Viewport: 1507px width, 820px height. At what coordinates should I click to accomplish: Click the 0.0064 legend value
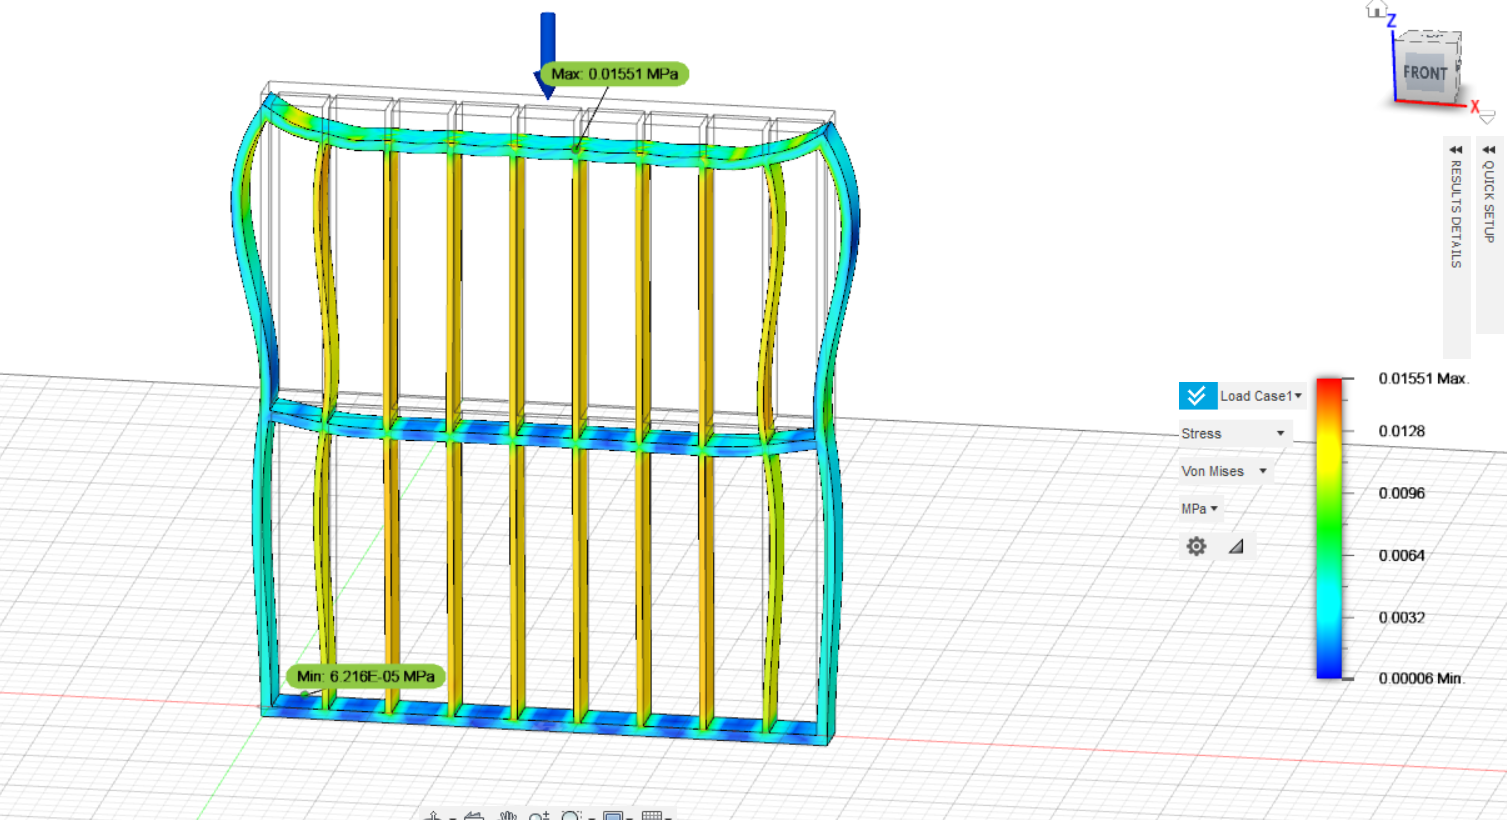click(x=1402, y=555)
